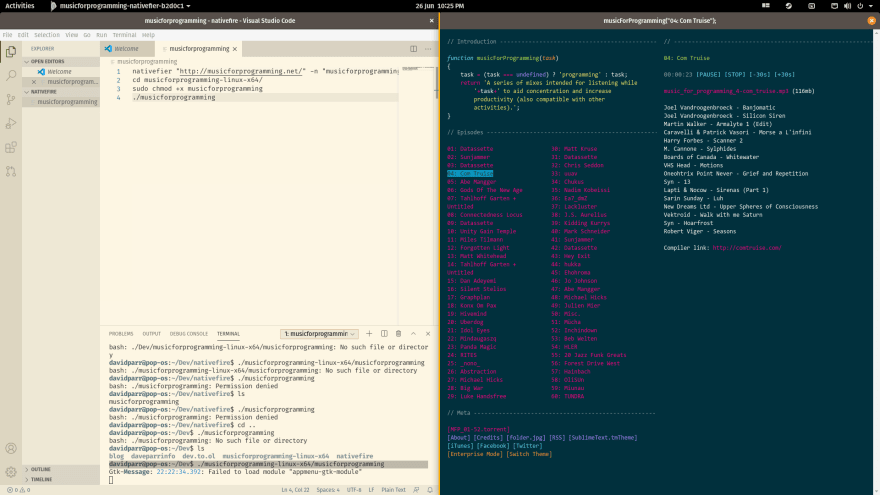The height and width of the screenshot is (495, 880).
Task: Switch to the Output panel tab
Action: (152, 333)
